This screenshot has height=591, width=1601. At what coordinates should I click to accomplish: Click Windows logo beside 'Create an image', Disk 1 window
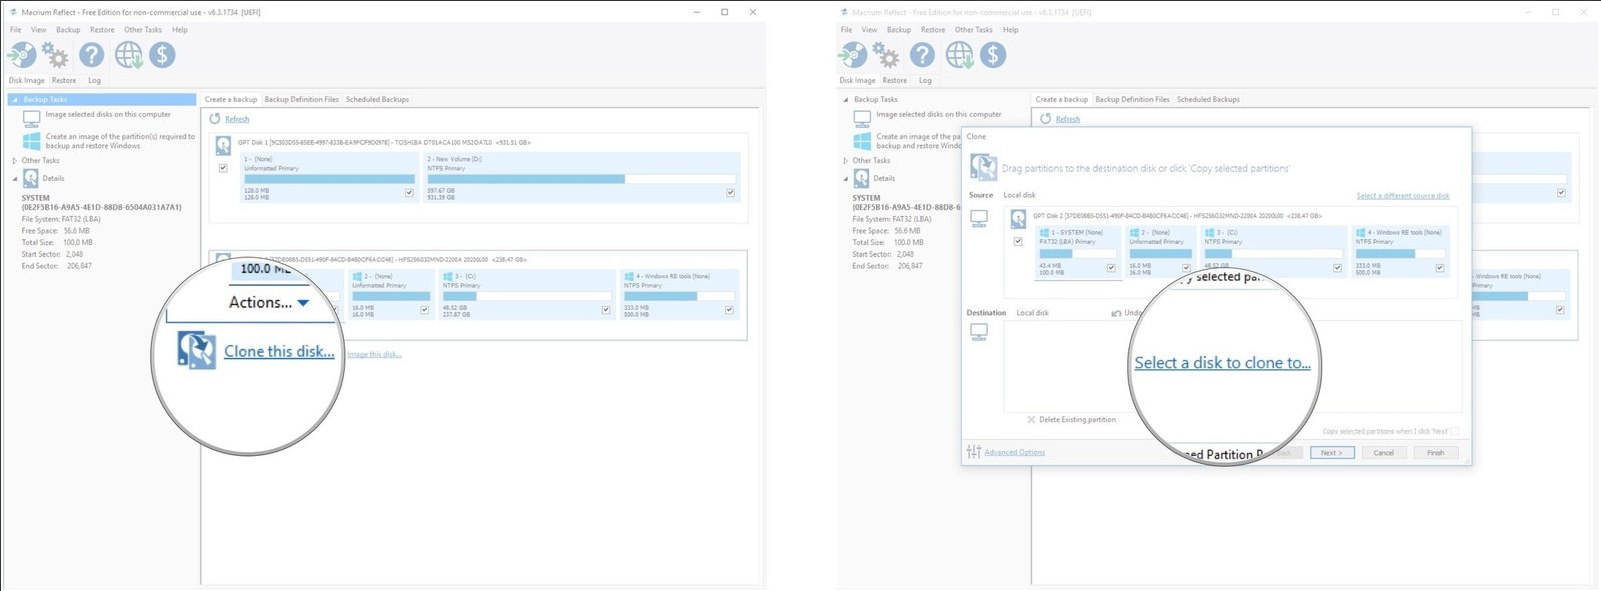coord(31,141)
